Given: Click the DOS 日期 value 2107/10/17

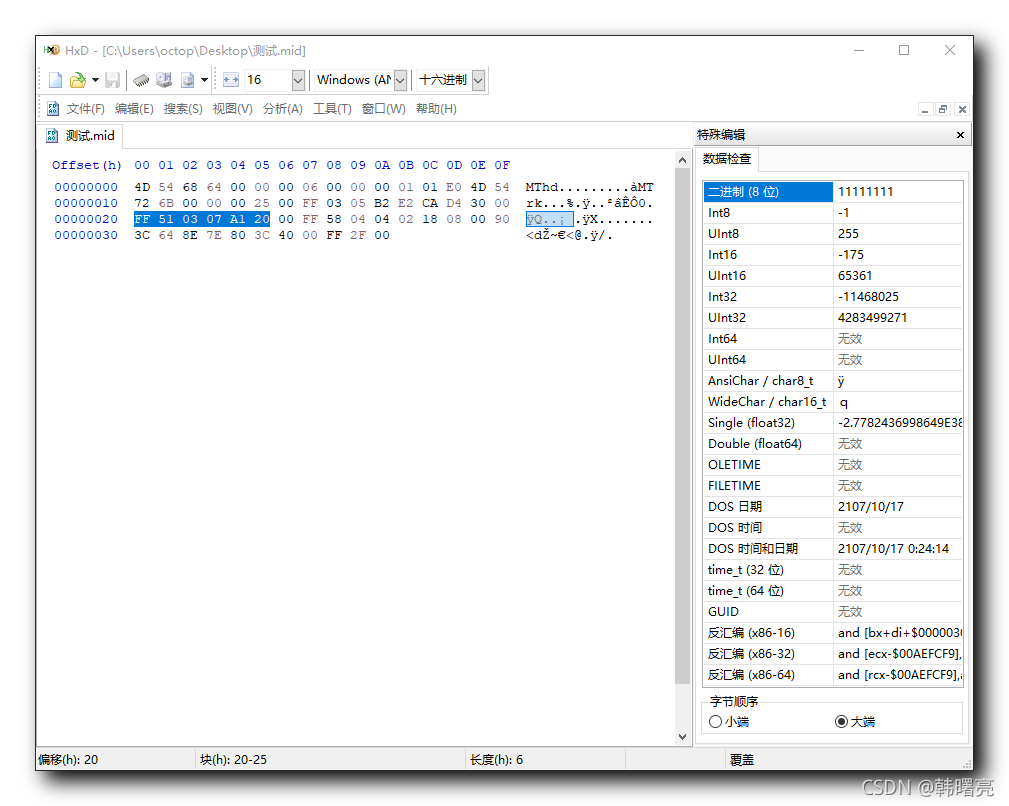Looking at the screenshot, I should pyautogui.click(x=871, y=507).
